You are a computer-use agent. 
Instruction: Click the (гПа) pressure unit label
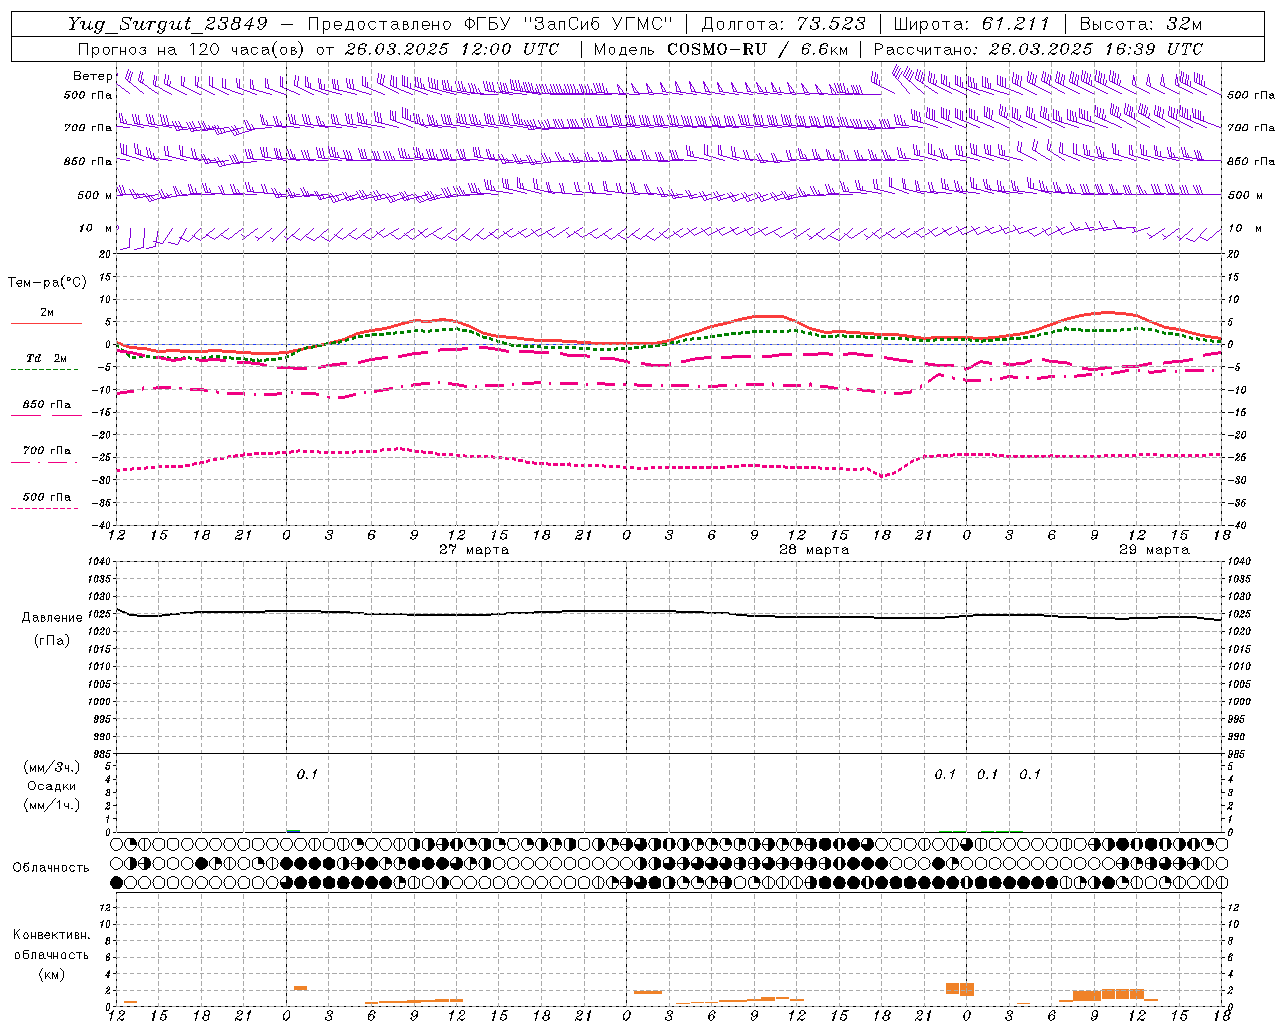[x=52, y=641]
